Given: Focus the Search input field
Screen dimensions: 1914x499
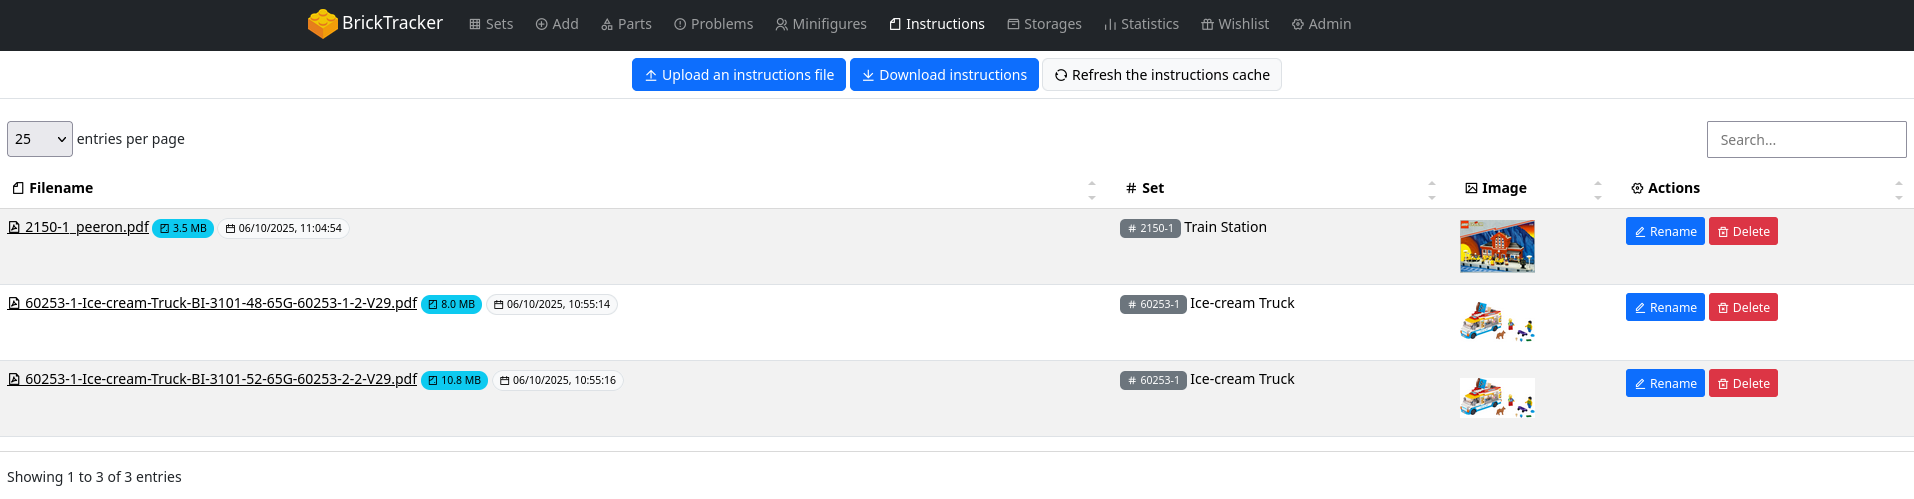Looking at the screenshot, I should point(1806,139).
